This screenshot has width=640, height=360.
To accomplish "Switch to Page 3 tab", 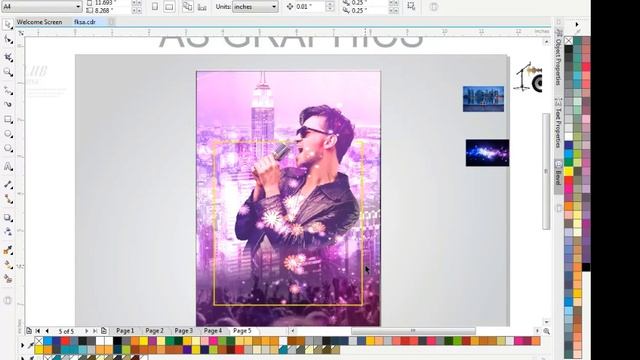I will (184, 331).
